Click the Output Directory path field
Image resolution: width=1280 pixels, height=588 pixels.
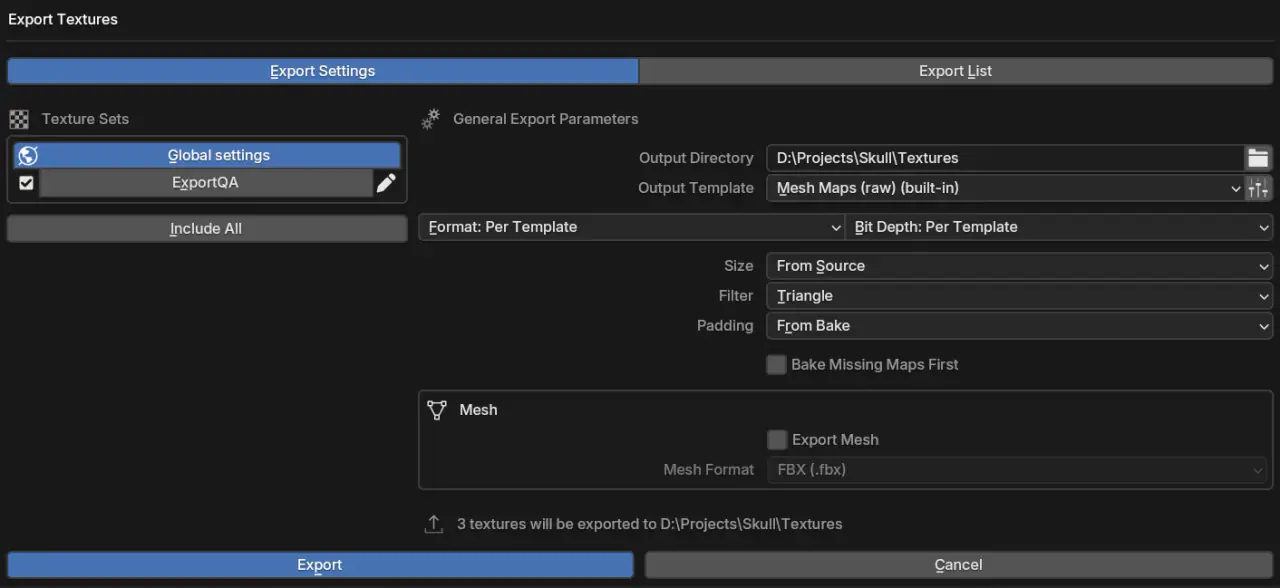1005,158
